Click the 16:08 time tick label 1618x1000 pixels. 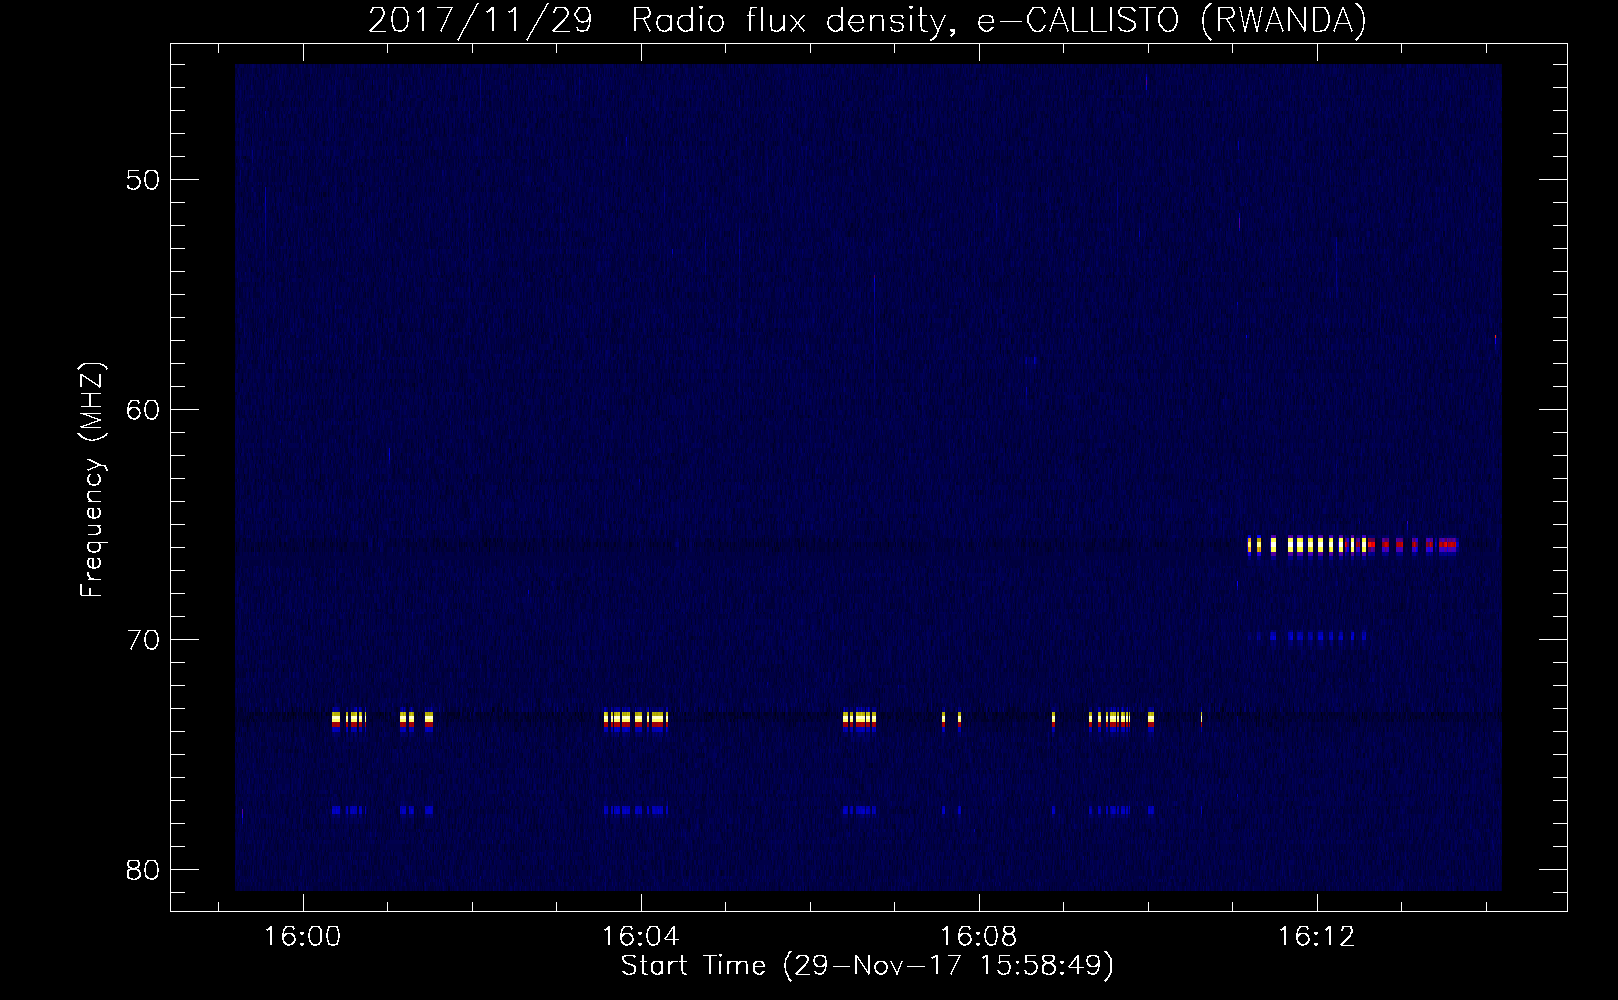click(978, 936)
